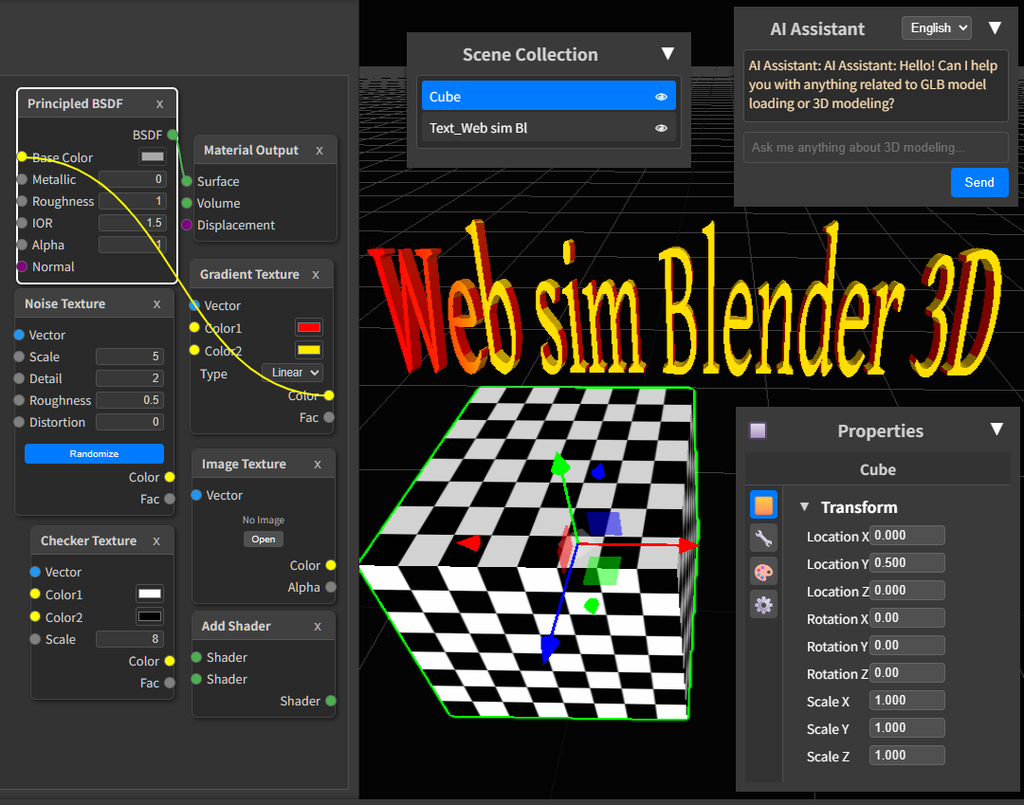Hide the Text_Web sim Bl object
1024x805 pixels.
661,129
